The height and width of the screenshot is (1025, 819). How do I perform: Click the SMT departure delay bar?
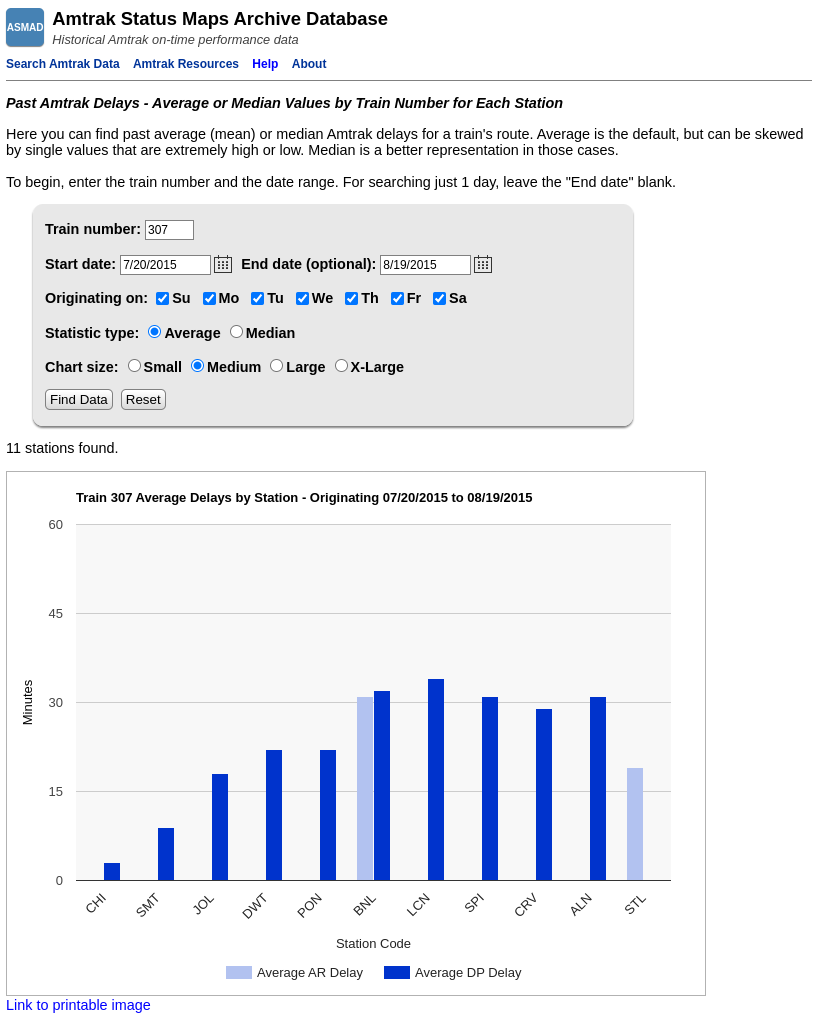(166, 854)
